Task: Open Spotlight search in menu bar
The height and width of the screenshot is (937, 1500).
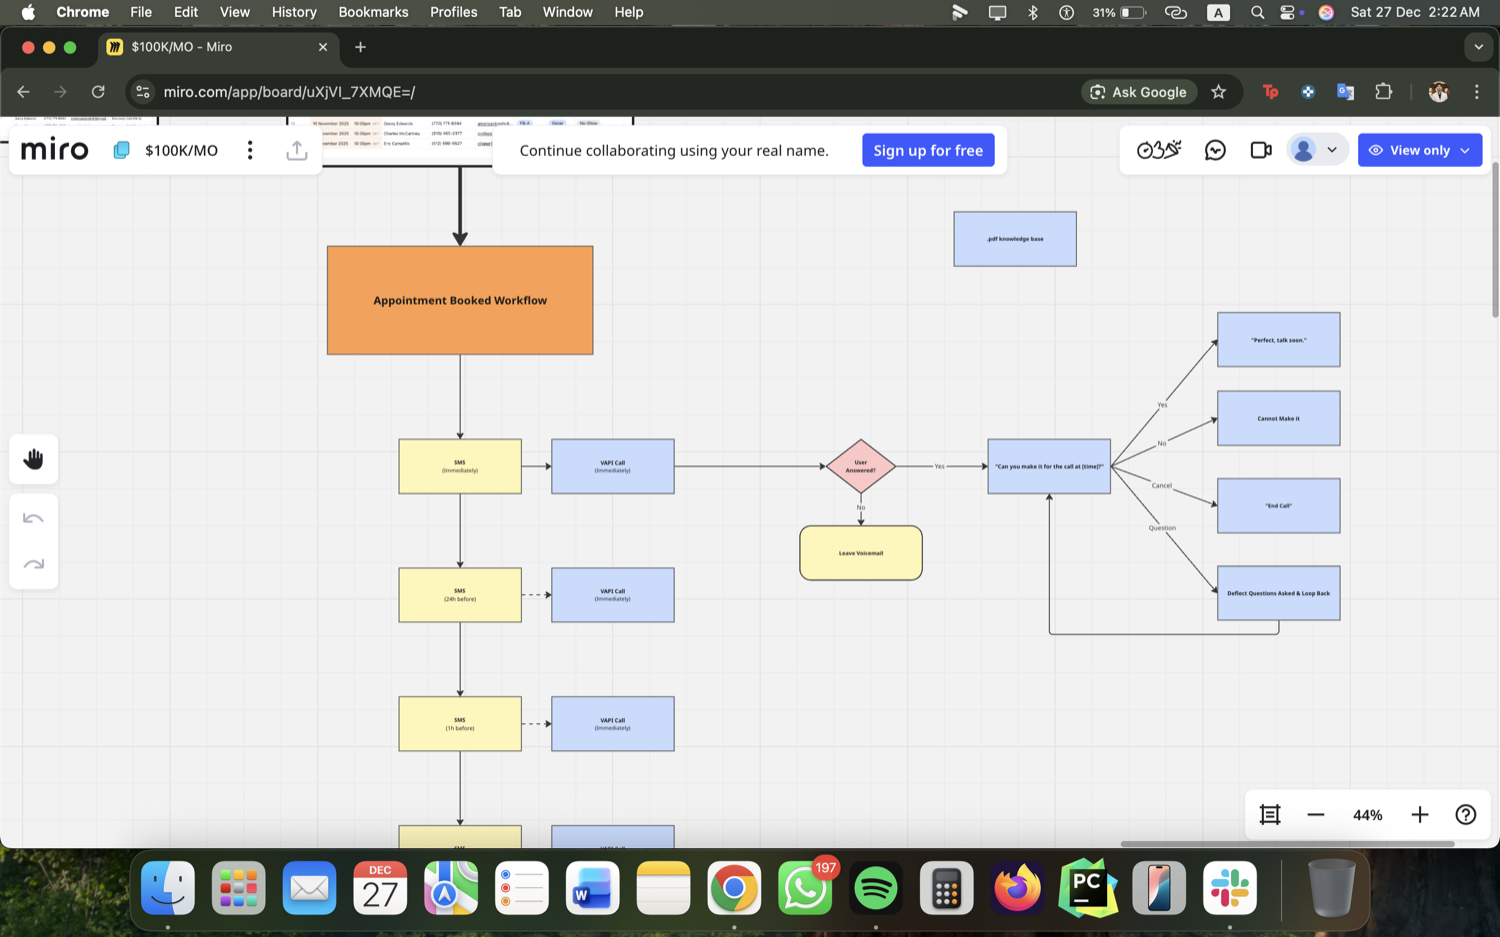Action: pyautogui.click(x=1258, y=12)
